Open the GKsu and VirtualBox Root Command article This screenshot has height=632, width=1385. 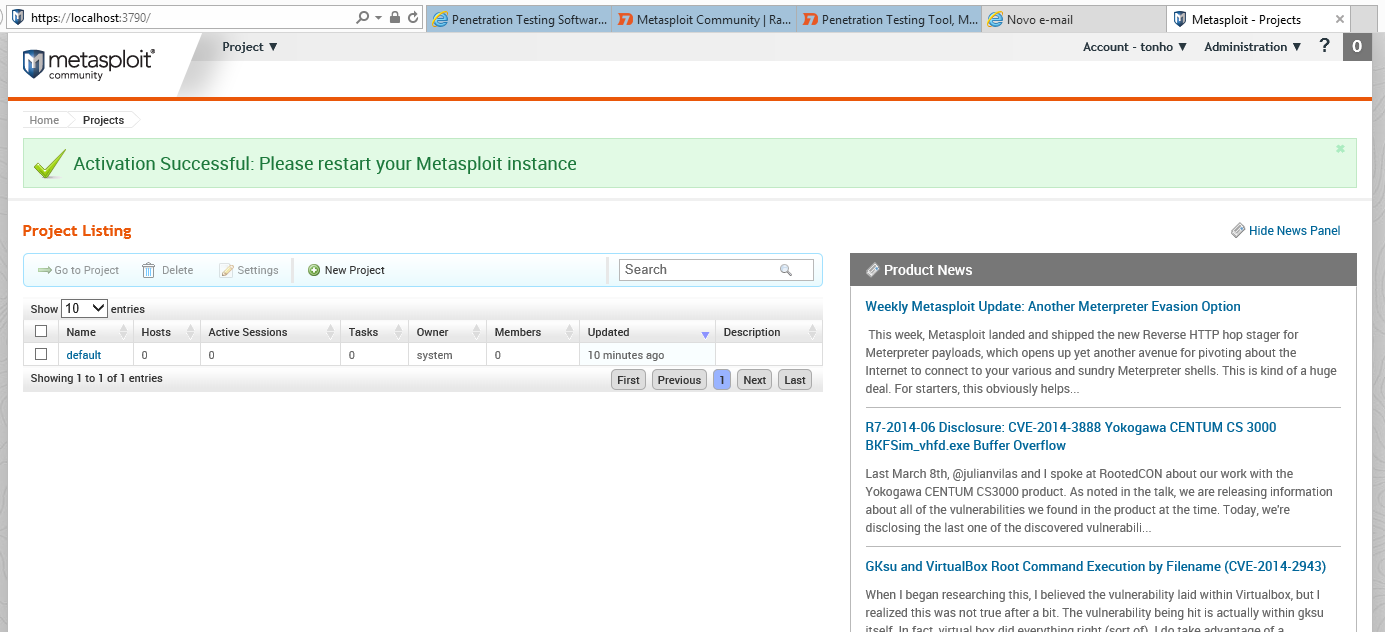tap(1096, 566)
